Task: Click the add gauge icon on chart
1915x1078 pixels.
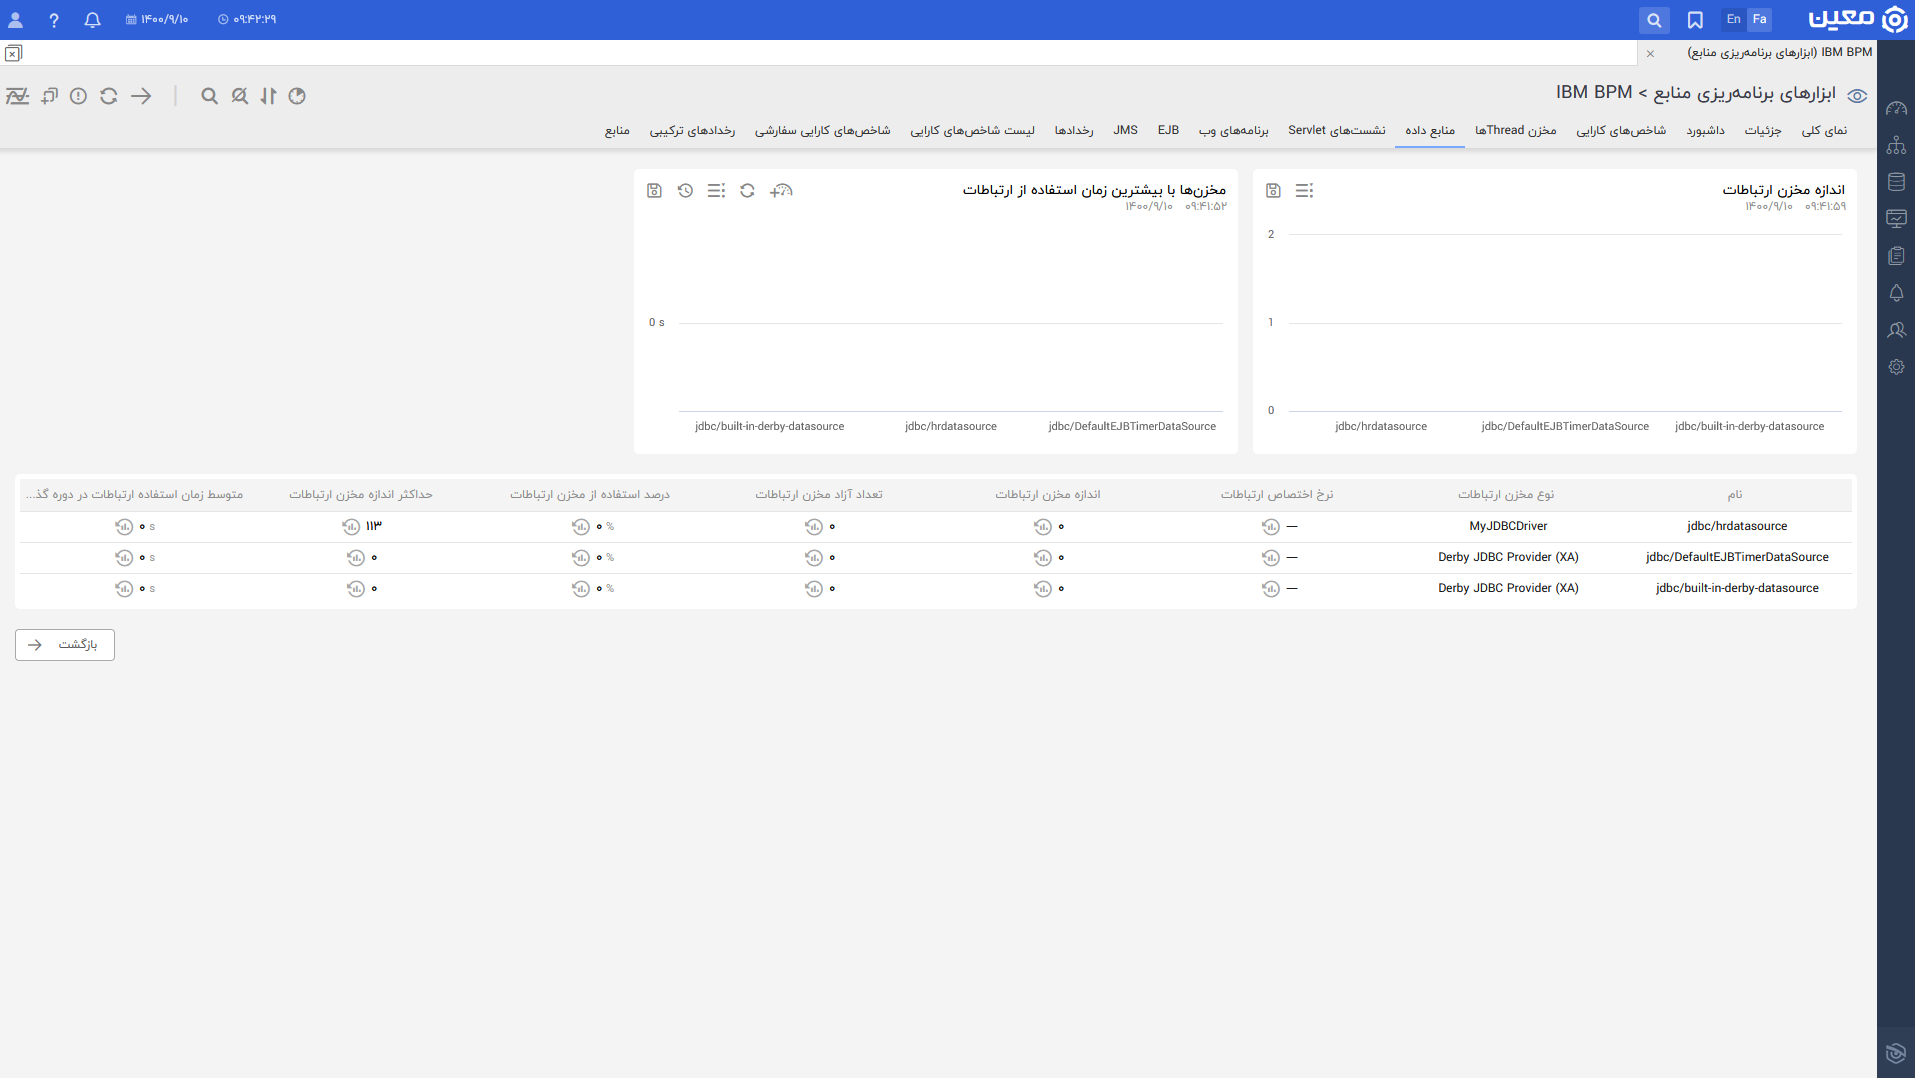Action: point(781,190)
